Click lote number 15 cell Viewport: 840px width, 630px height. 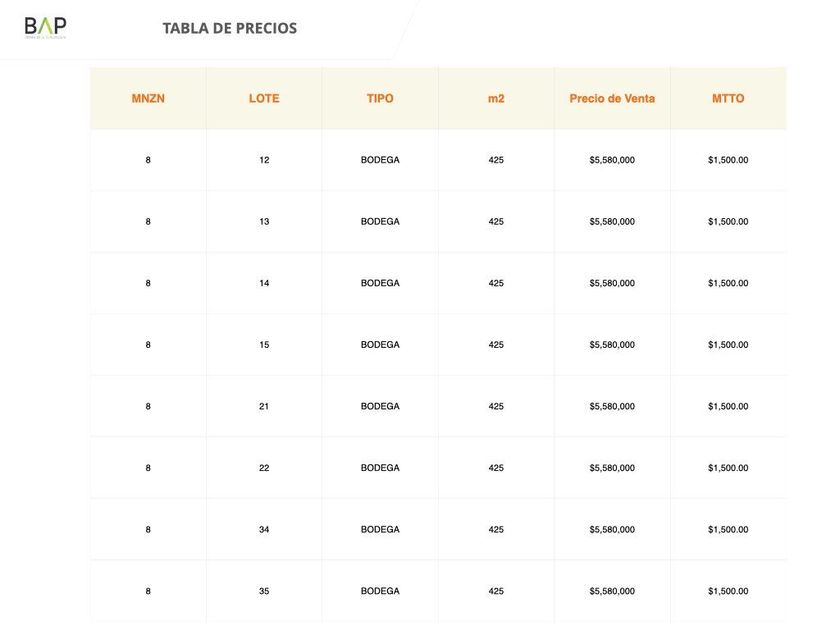[264, 345]
